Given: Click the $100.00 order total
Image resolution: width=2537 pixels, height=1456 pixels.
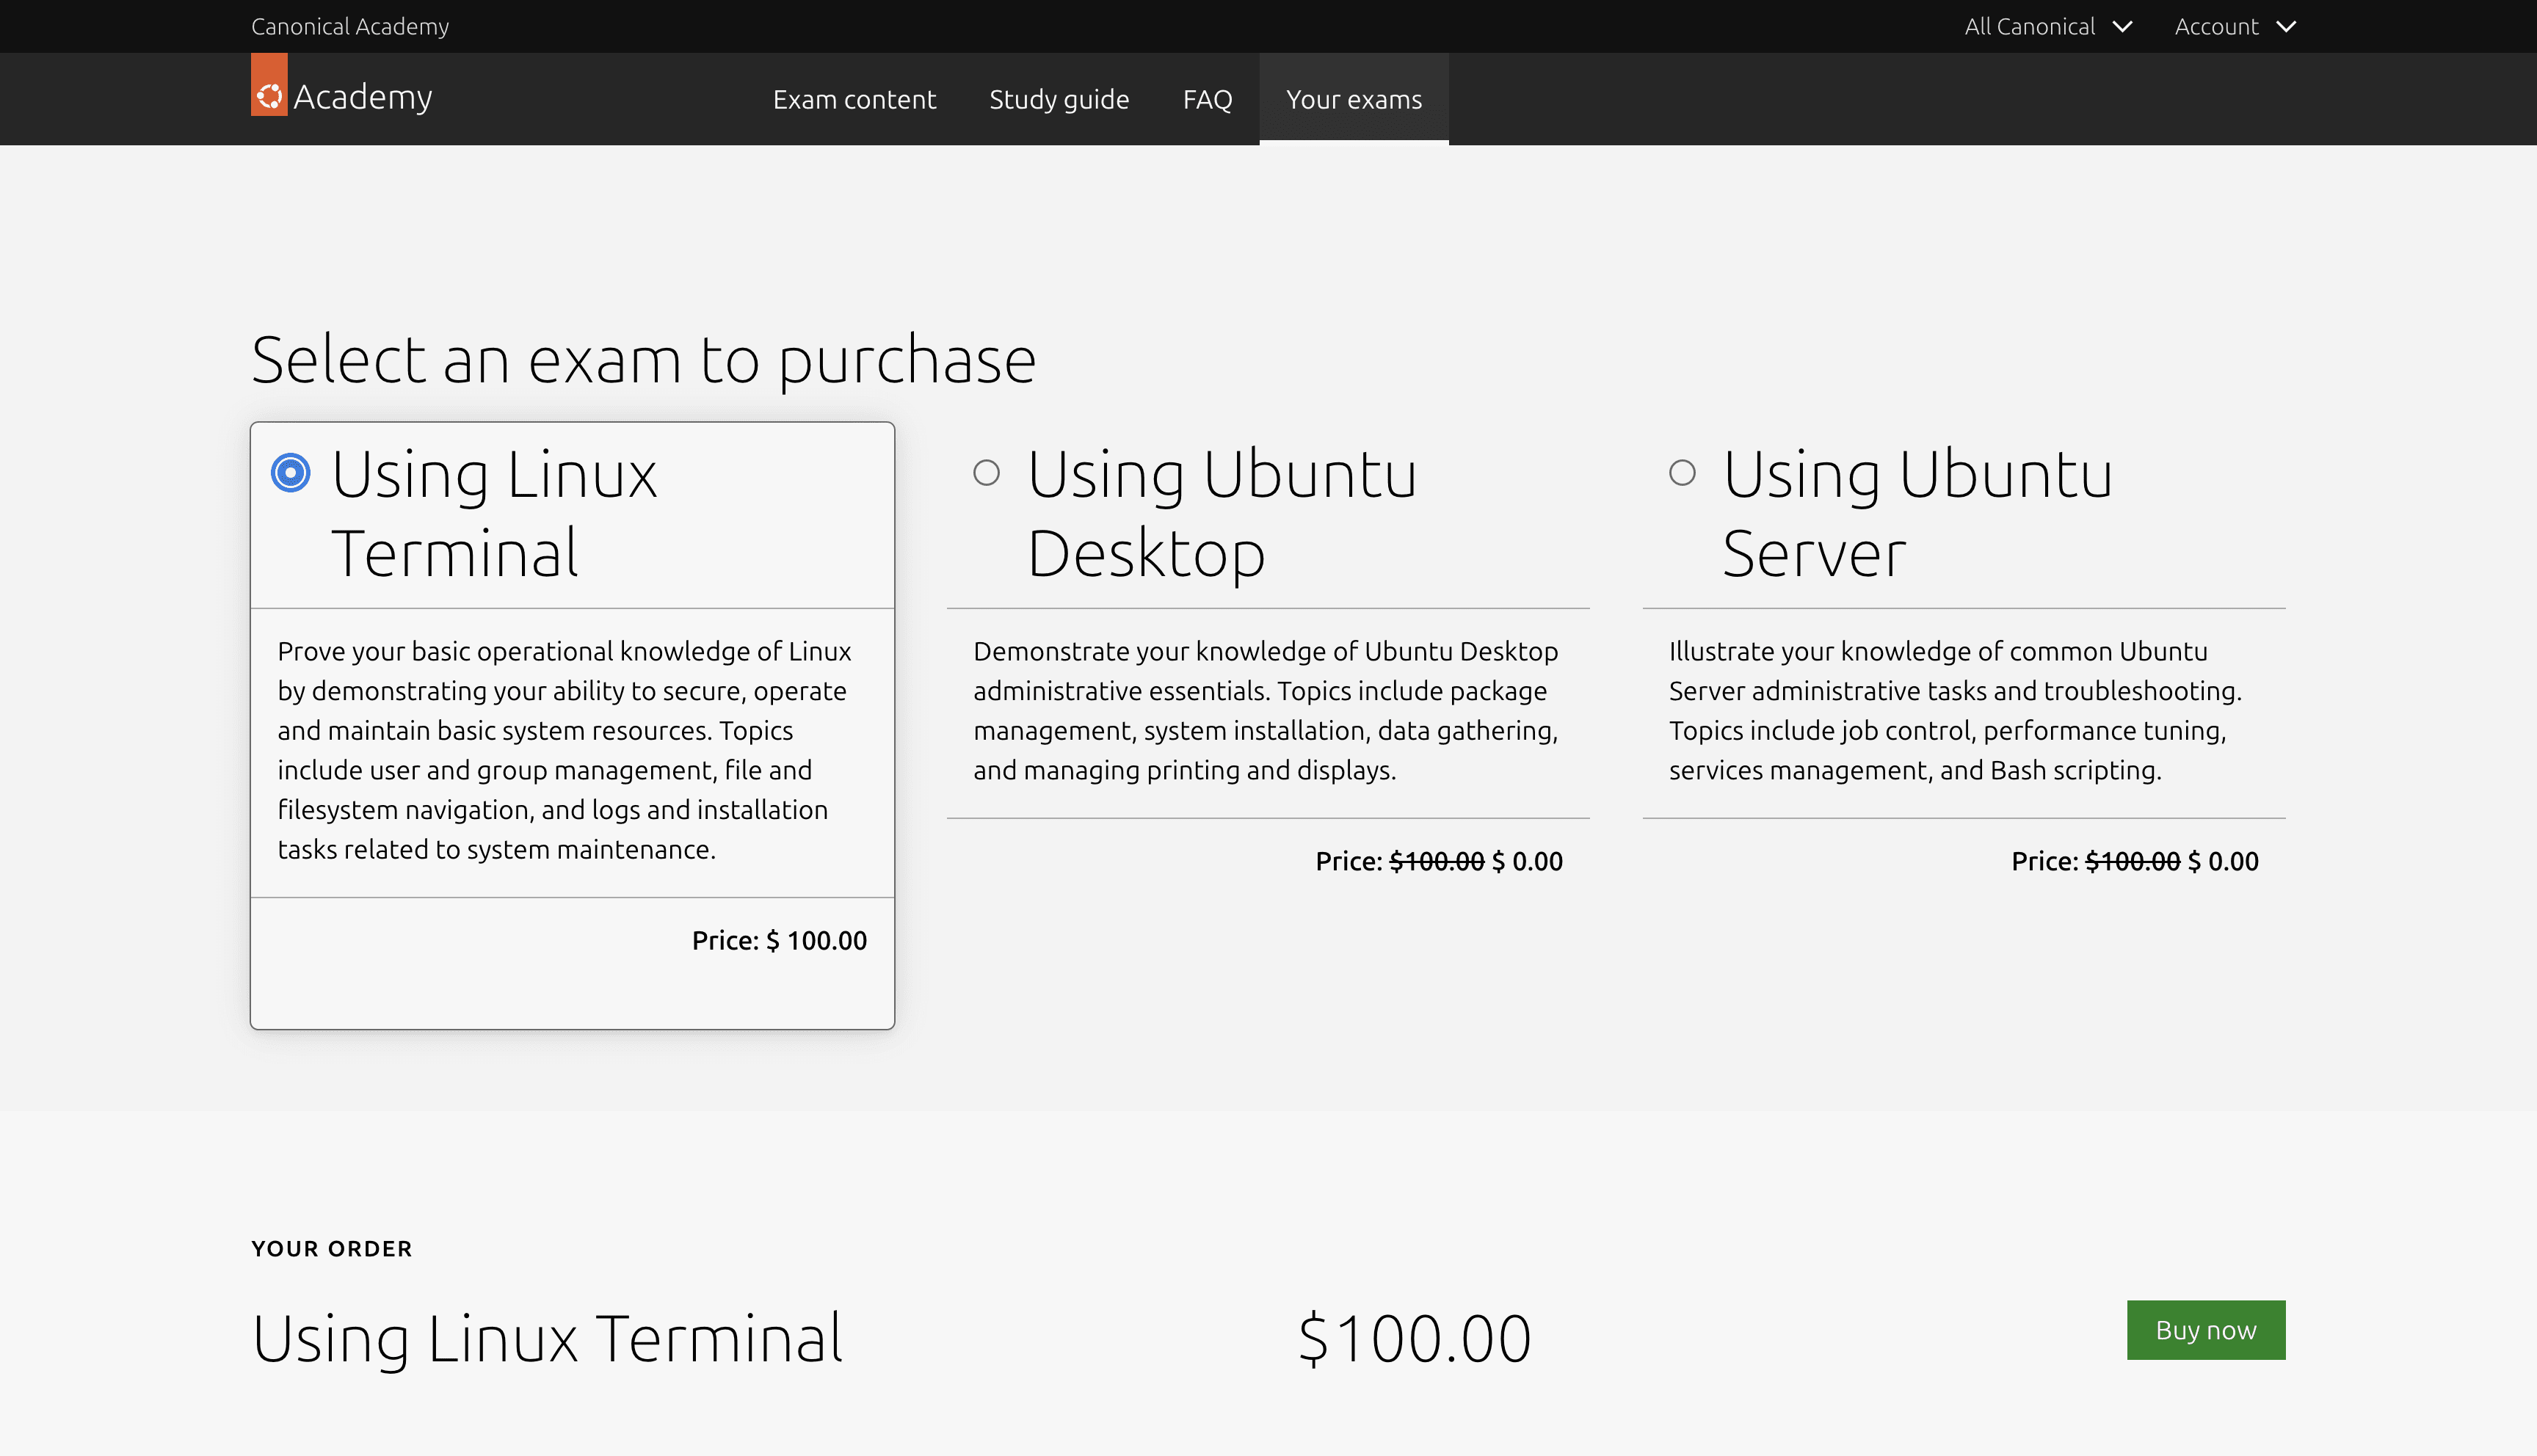Looking at the screenshot, I should pos(1414,1338).
